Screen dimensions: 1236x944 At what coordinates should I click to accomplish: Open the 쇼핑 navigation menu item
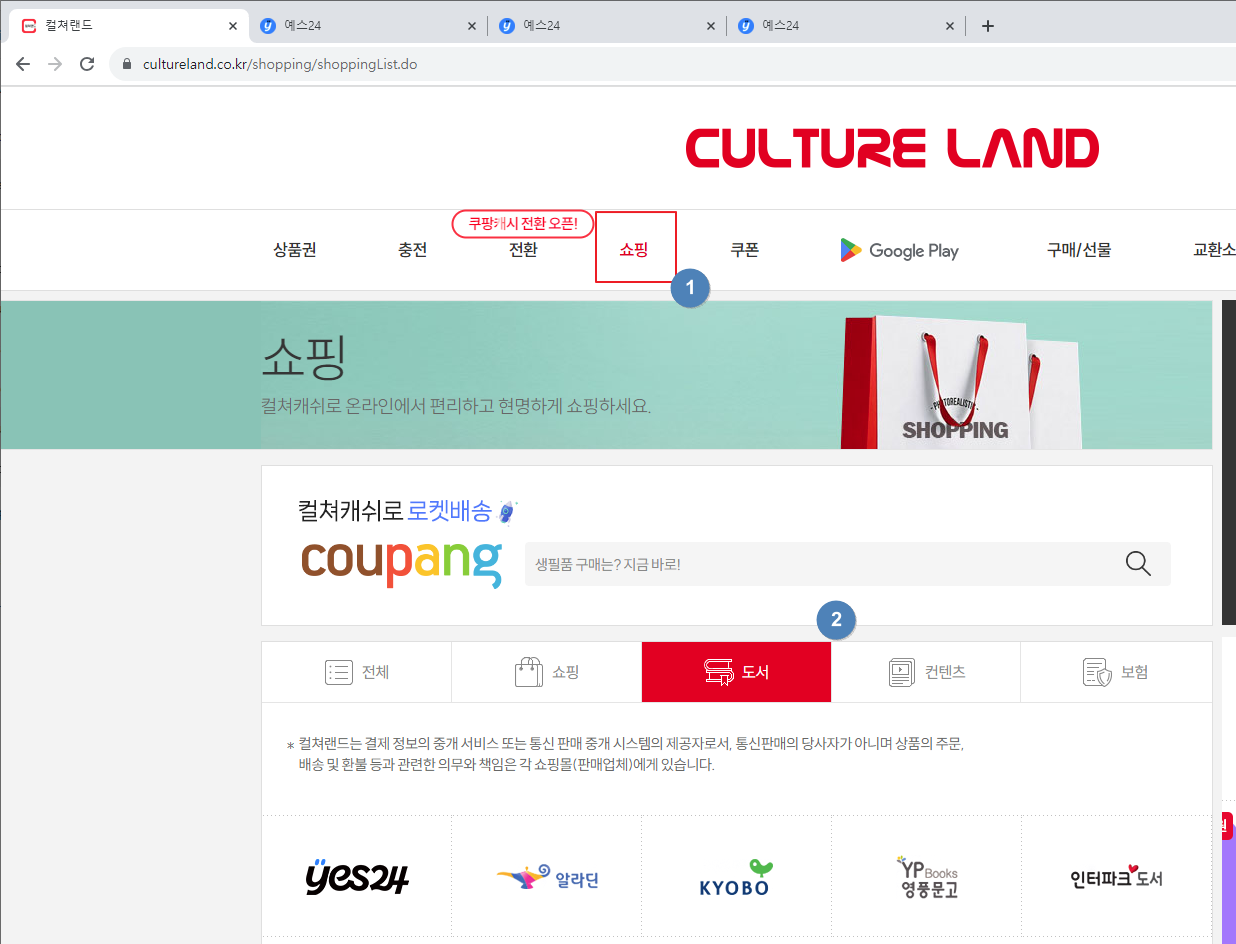click(x=634, y=250)
